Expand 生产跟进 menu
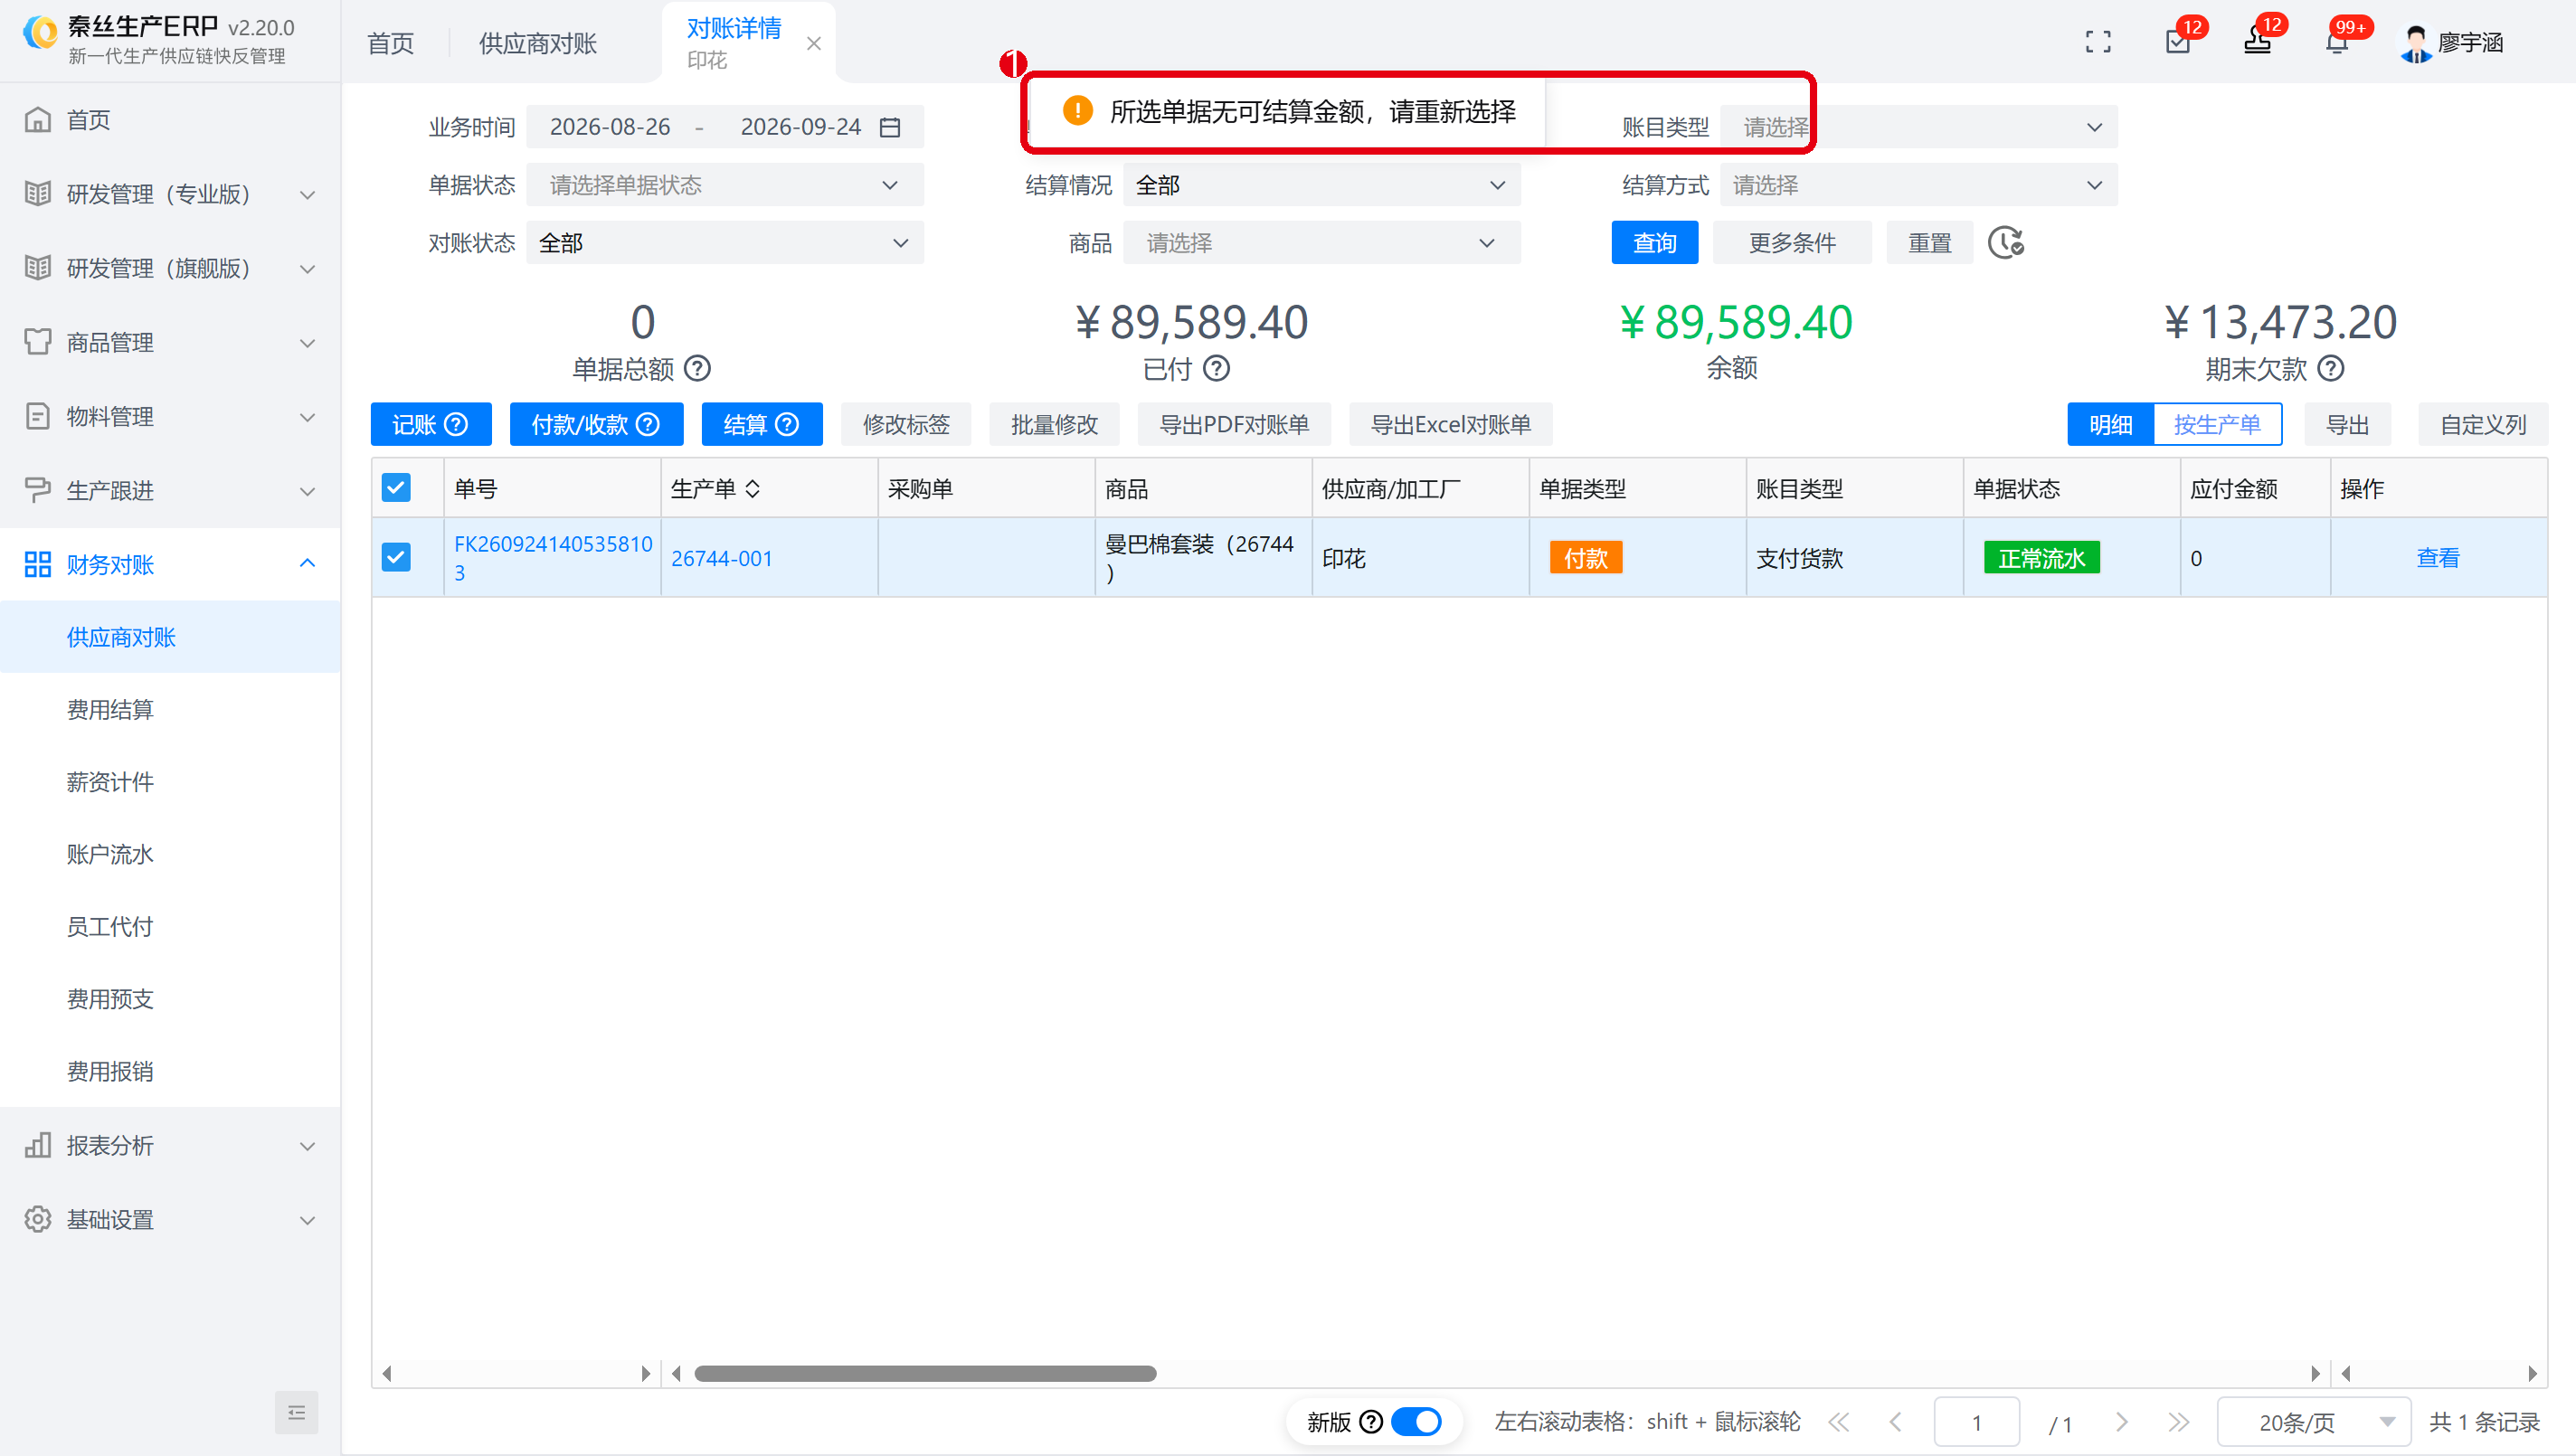 [170, 490]
